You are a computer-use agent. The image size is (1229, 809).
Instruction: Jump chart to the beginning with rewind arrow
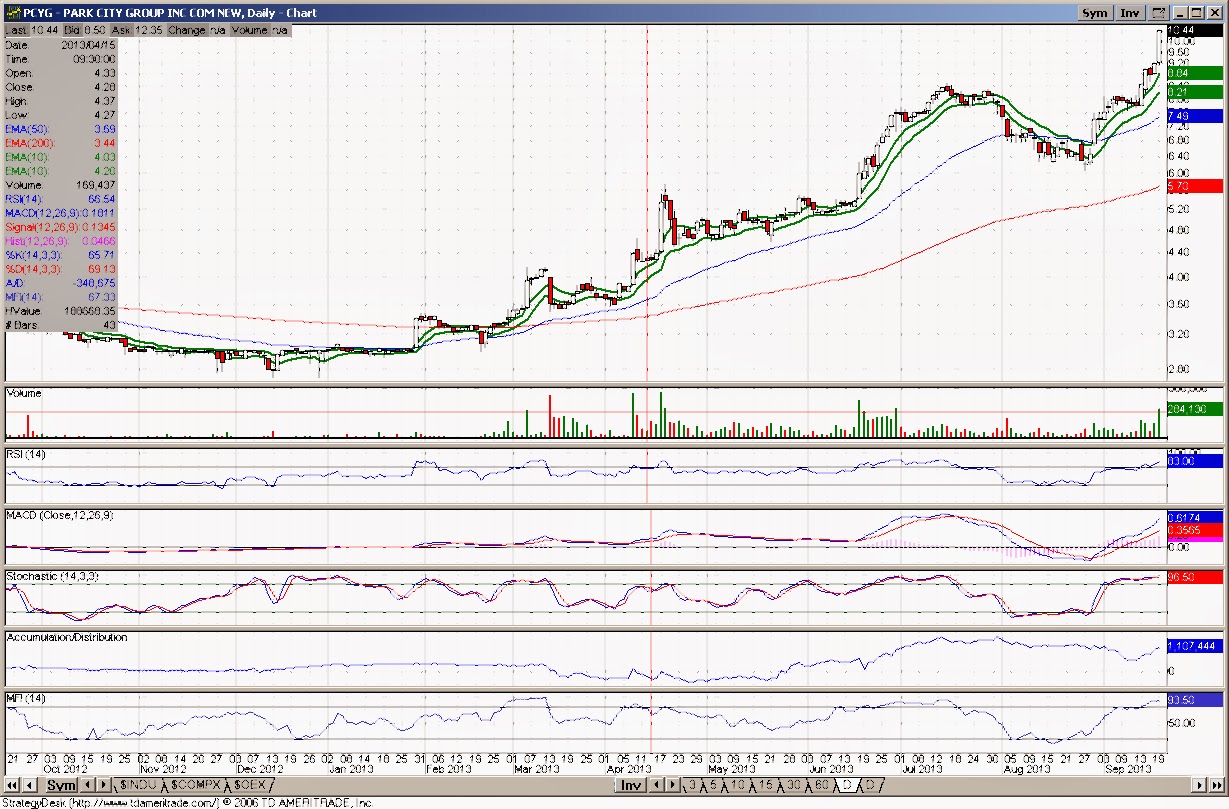pyautogui.click(x=12, y=785)
